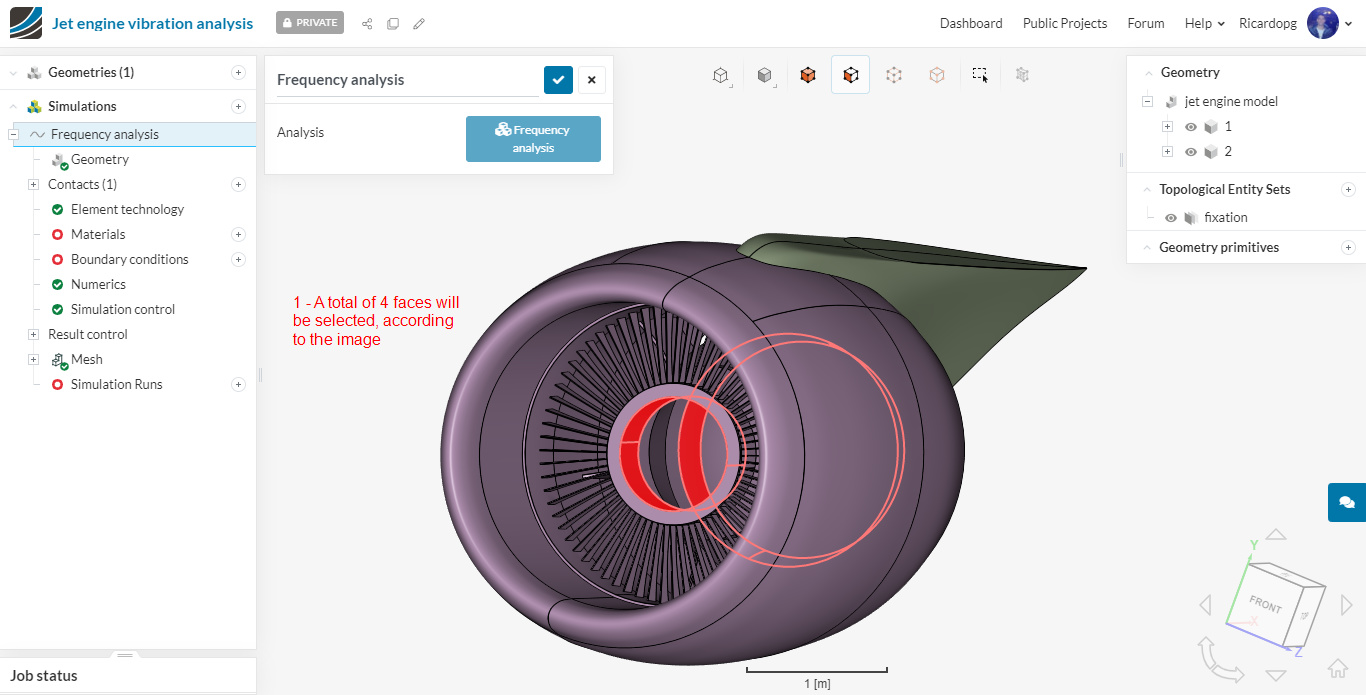Share project via share icon
Screen dimensions: 1366x695
(367, 23)
